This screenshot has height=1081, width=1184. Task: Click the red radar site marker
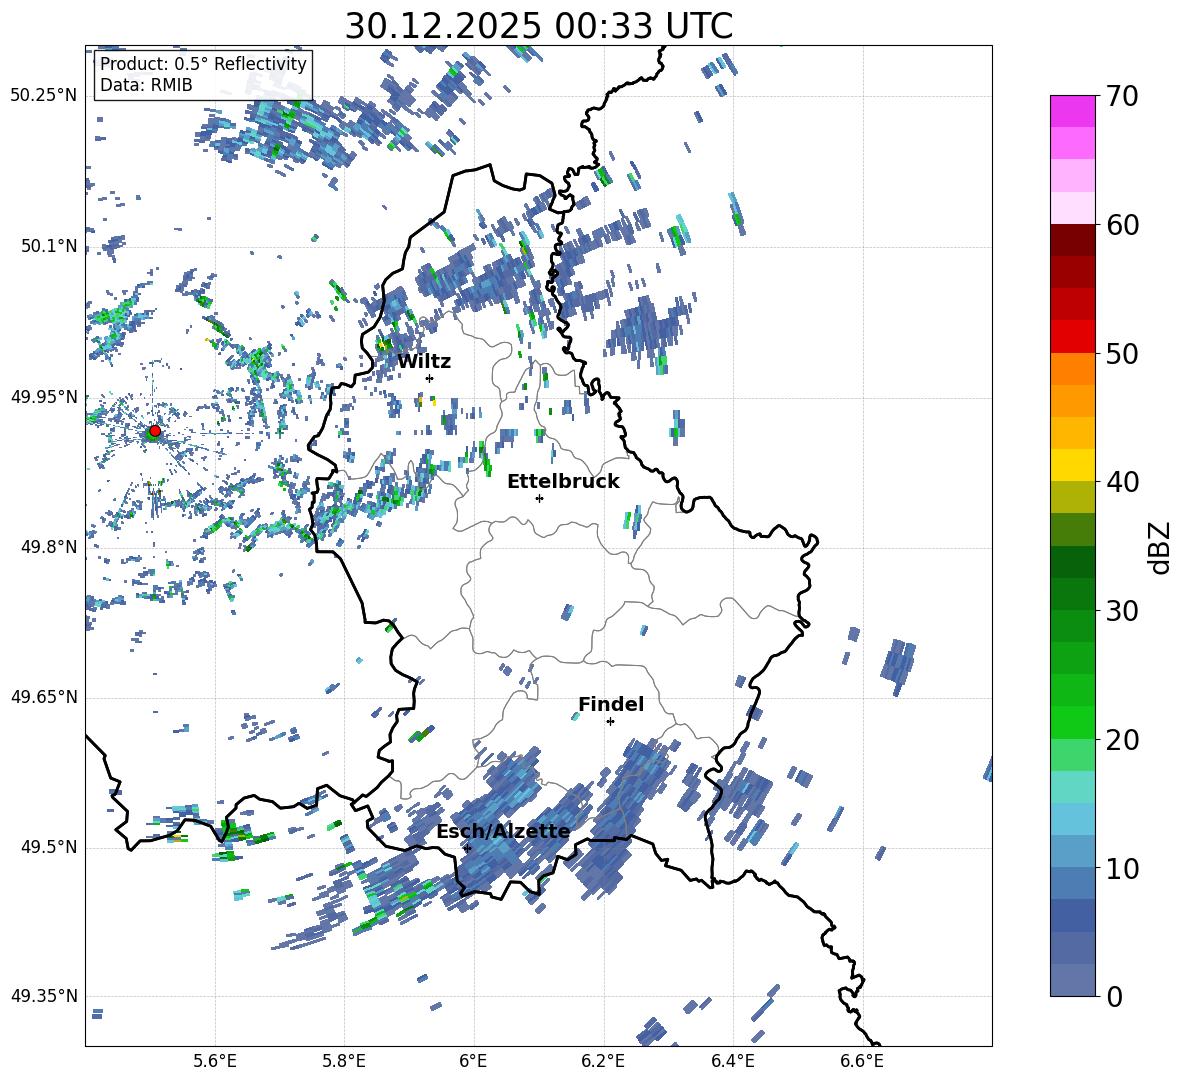(x=155, y=431)
